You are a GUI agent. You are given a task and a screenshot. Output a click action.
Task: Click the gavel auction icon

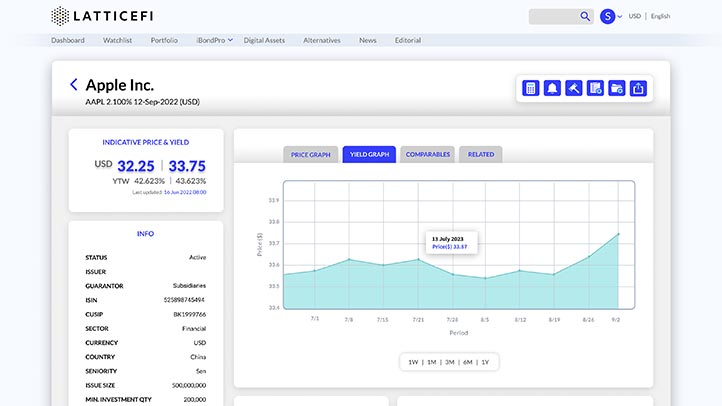(574, 88)
